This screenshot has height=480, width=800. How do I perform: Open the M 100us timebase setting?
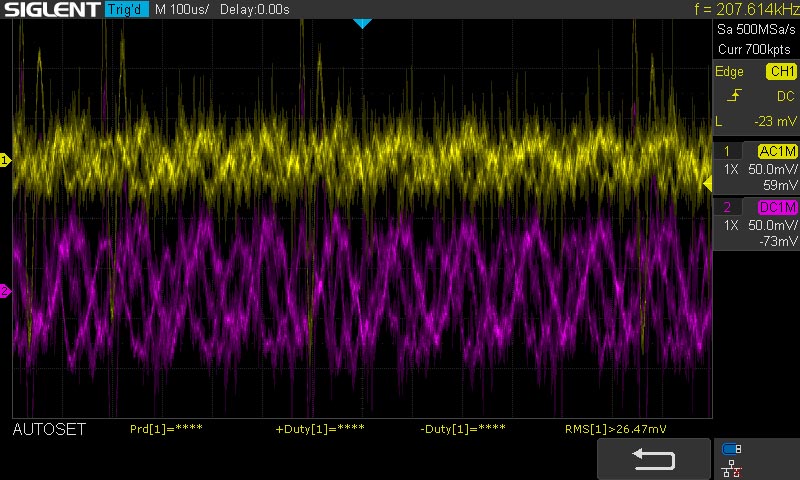182,9
